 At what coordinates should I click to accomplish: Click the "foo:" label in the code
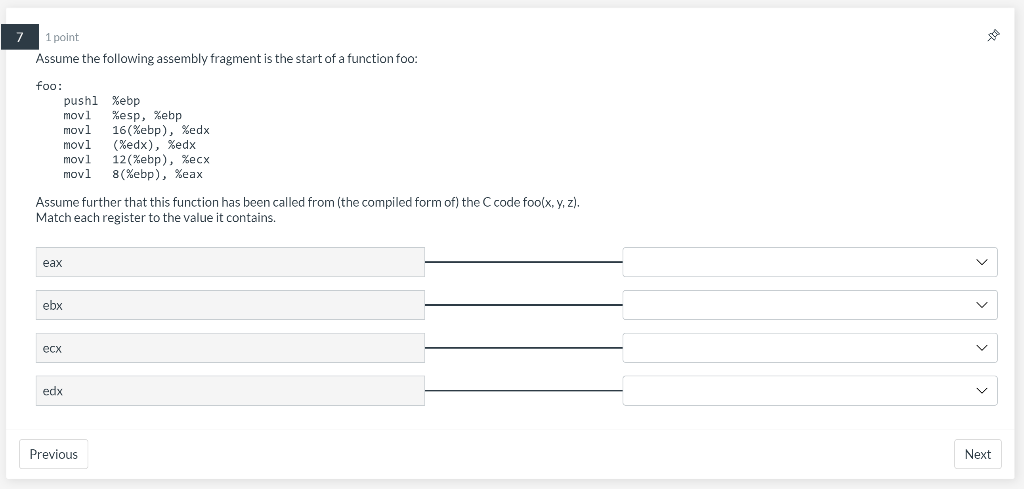coord(49,85)
